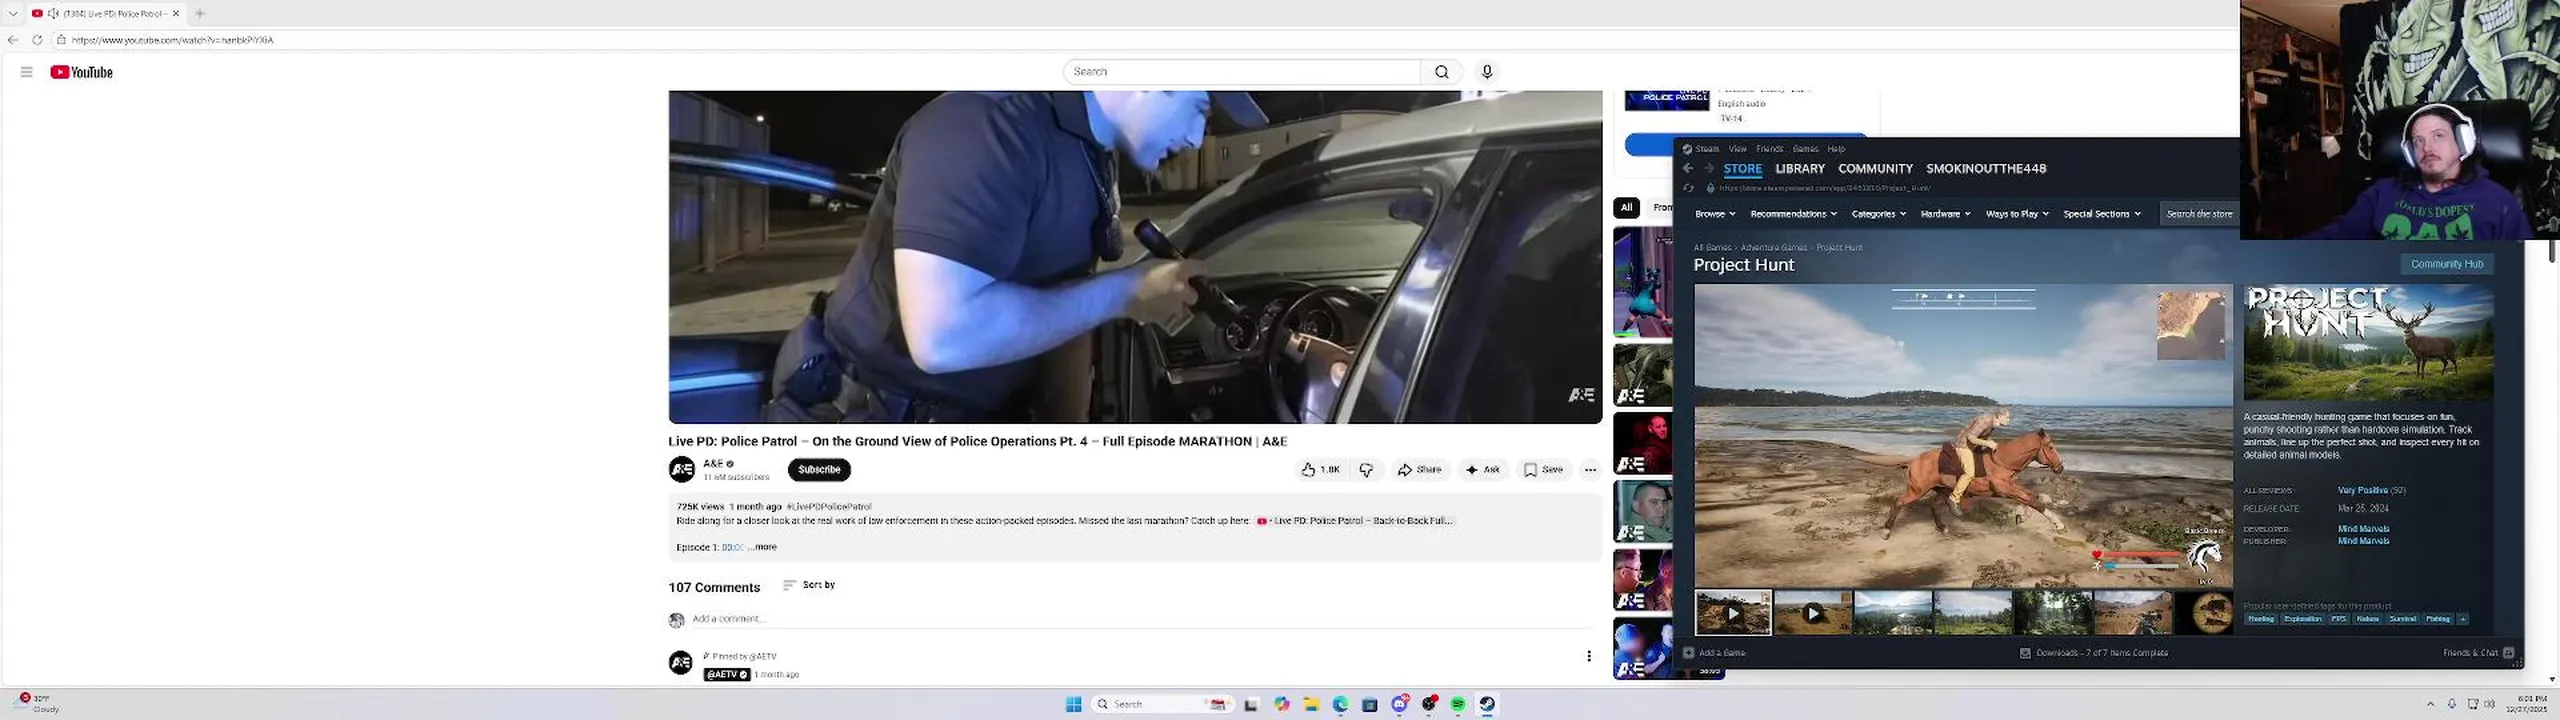The image size is (2560, 720).
Task: Open the Sort by comments dropdown
Action: click(809, 585)
